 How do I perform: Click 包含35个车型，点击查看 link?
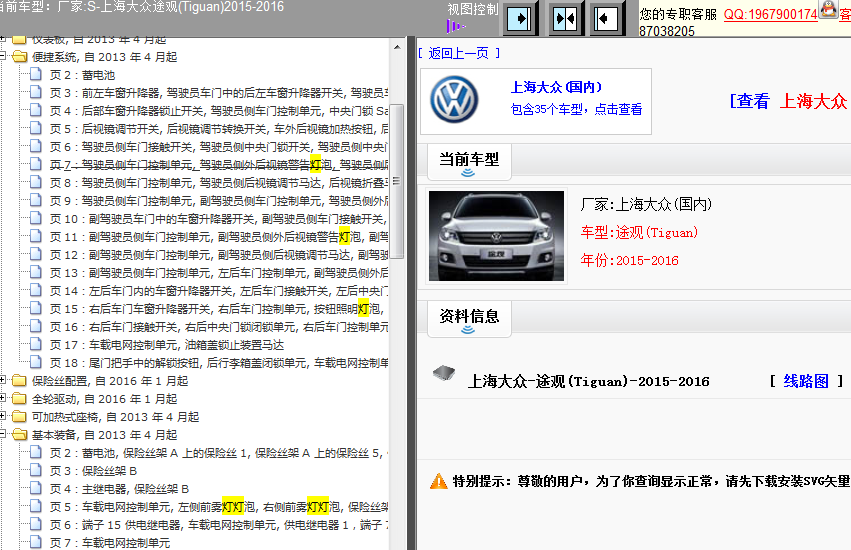[x=576, y=110]
